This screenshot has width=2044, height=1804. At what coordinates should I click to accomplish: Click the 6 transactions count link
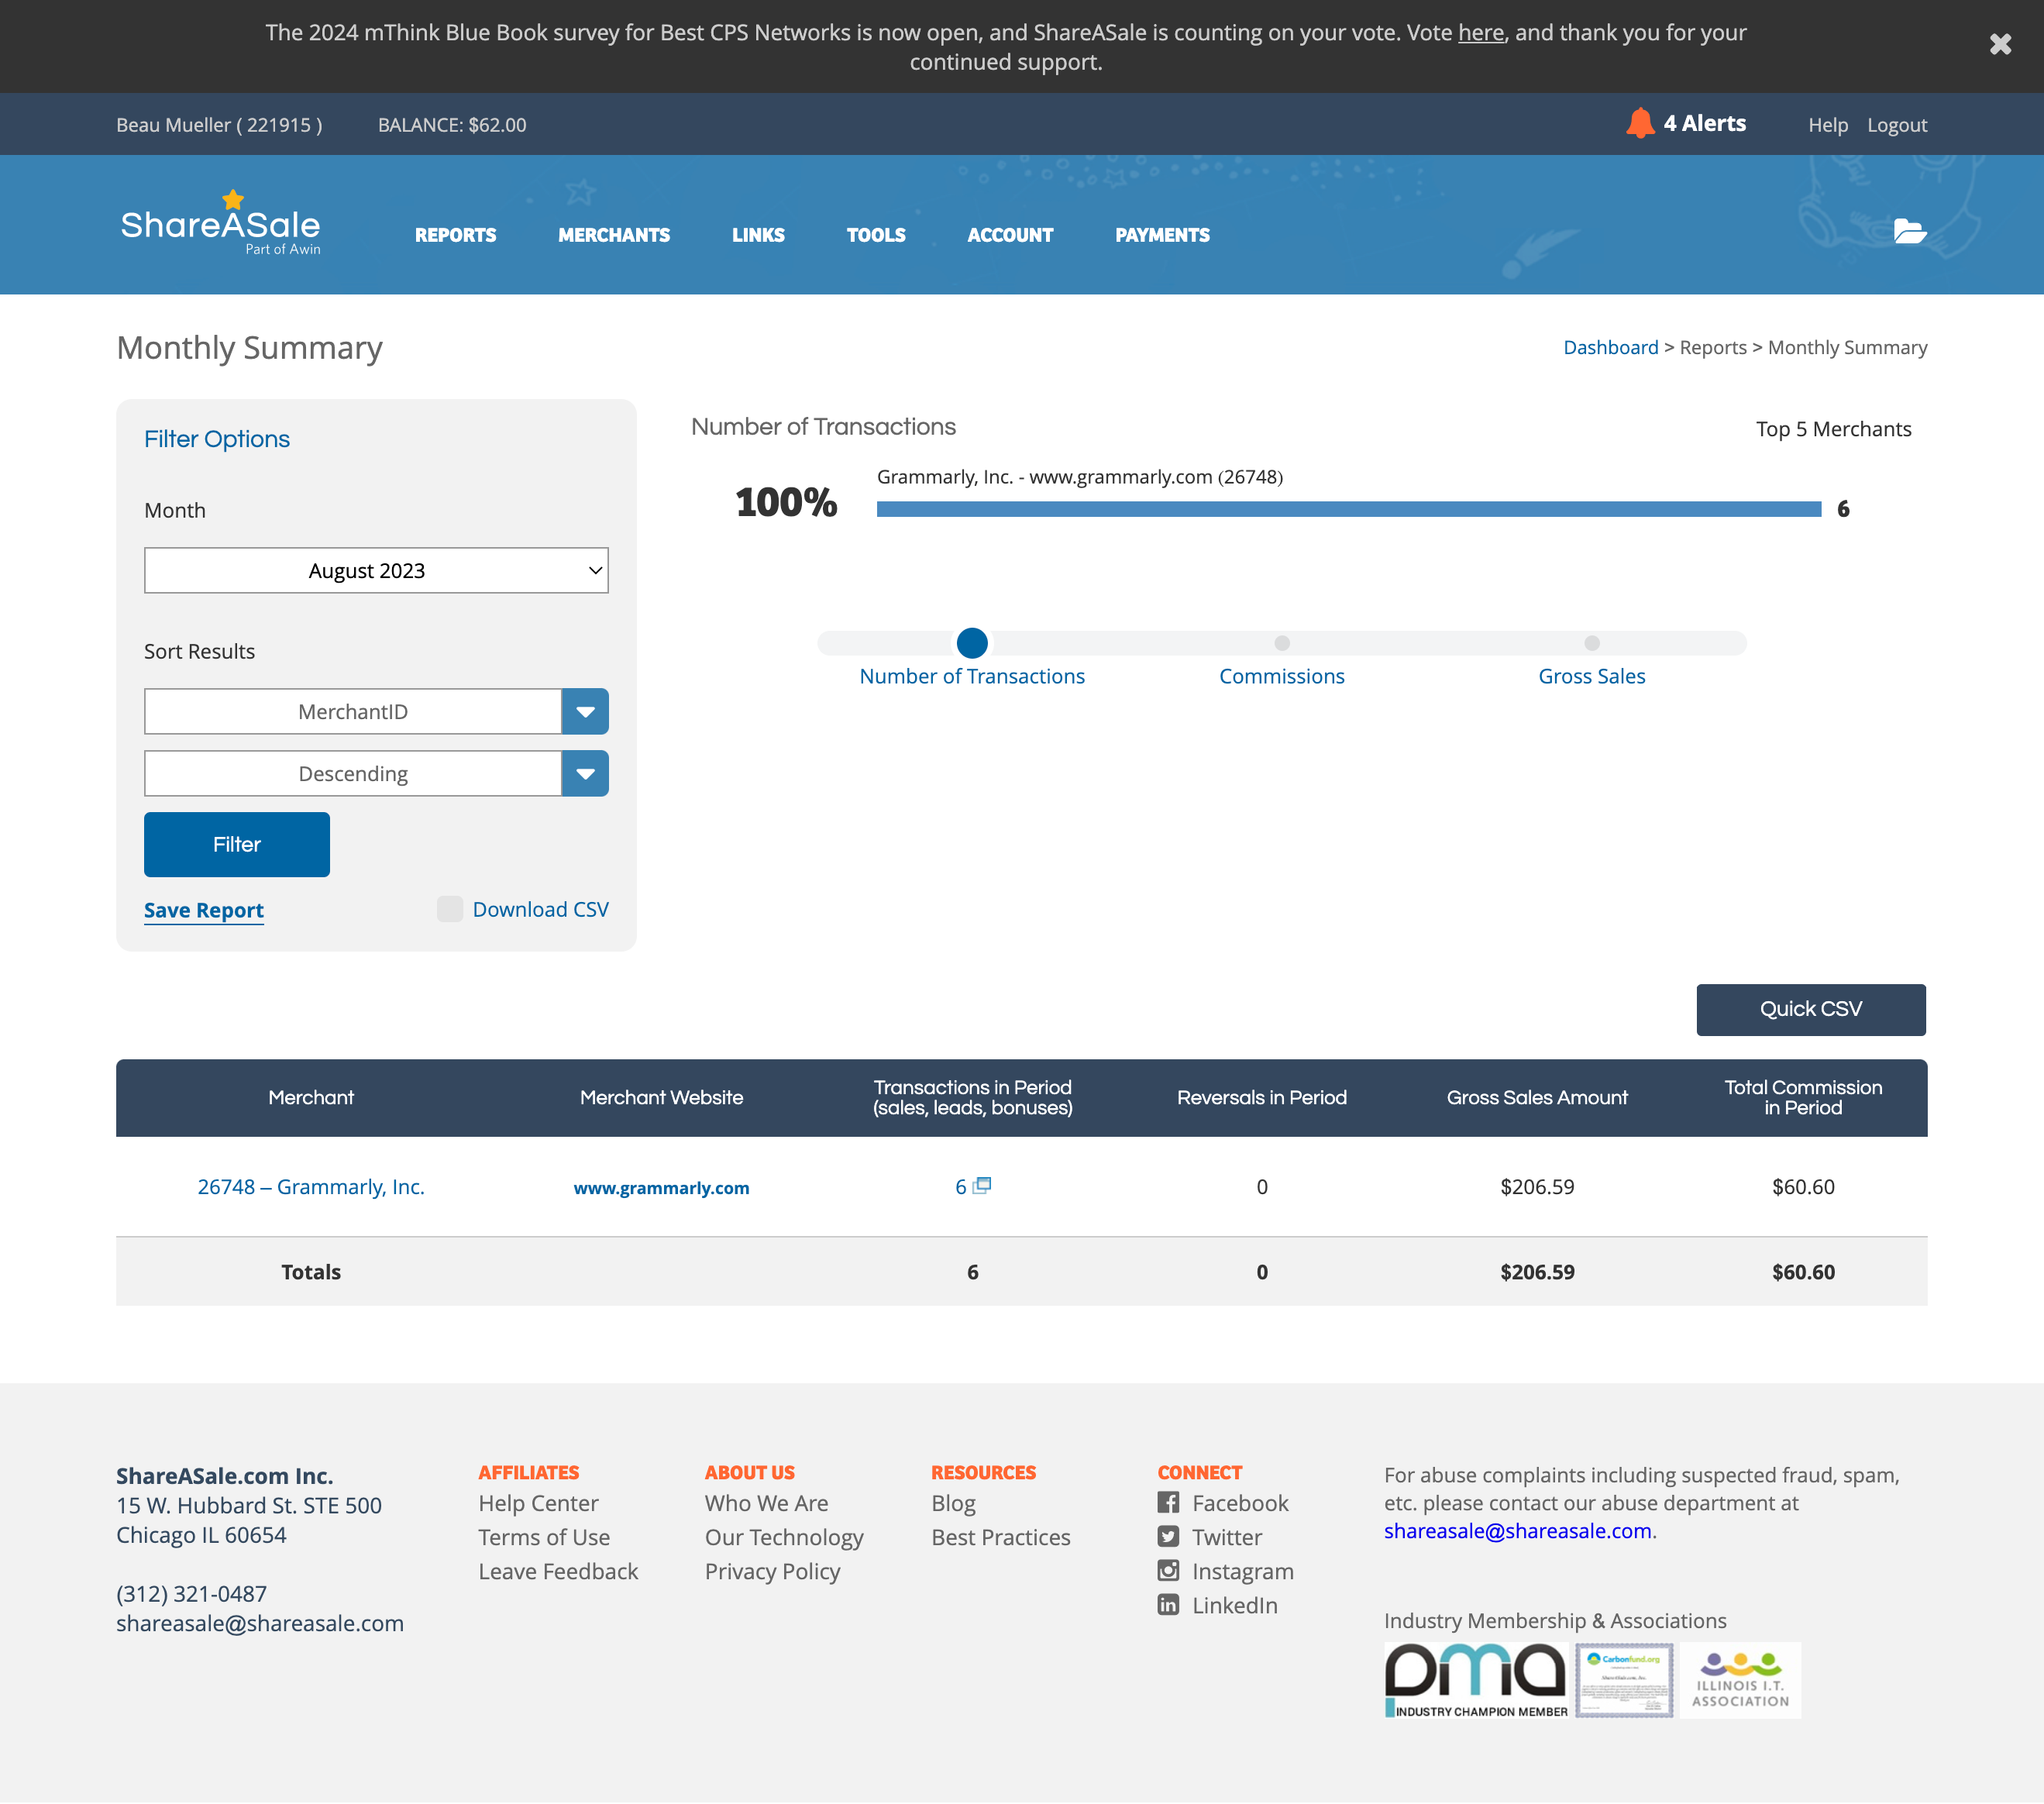961,1186
